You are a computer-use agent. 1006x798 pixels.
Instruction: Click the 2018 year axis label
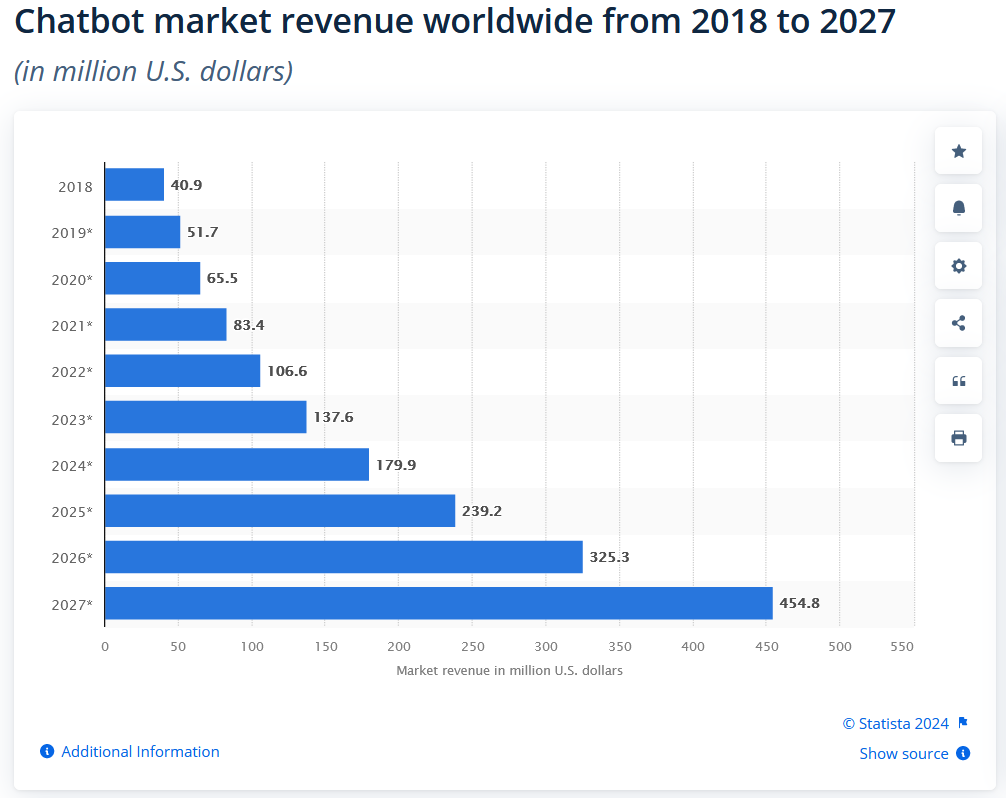[x=76, y=187]
